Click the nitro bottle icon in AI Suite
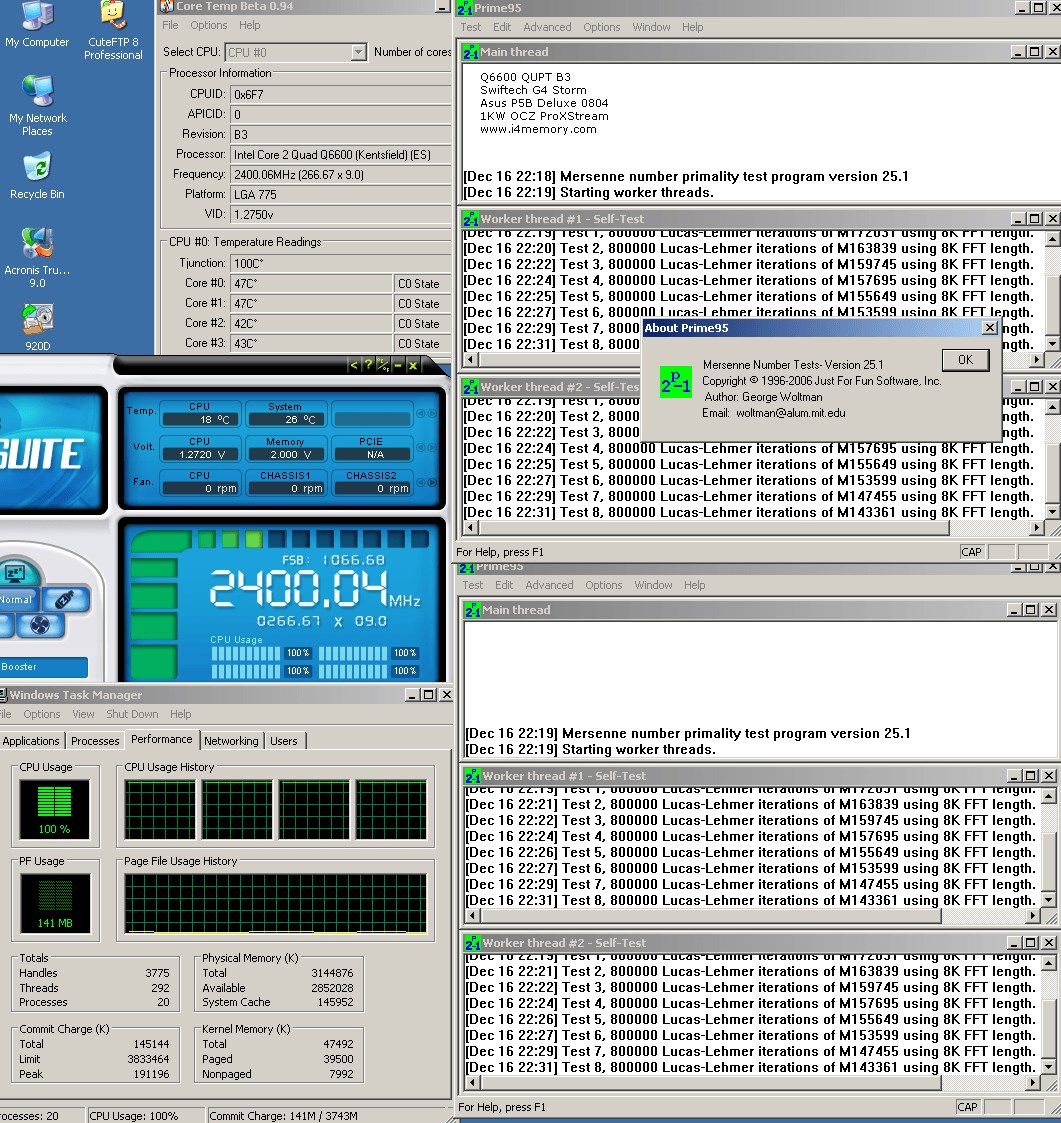The width and height of the screenshot is (1061, 1123). click(65, 599)
